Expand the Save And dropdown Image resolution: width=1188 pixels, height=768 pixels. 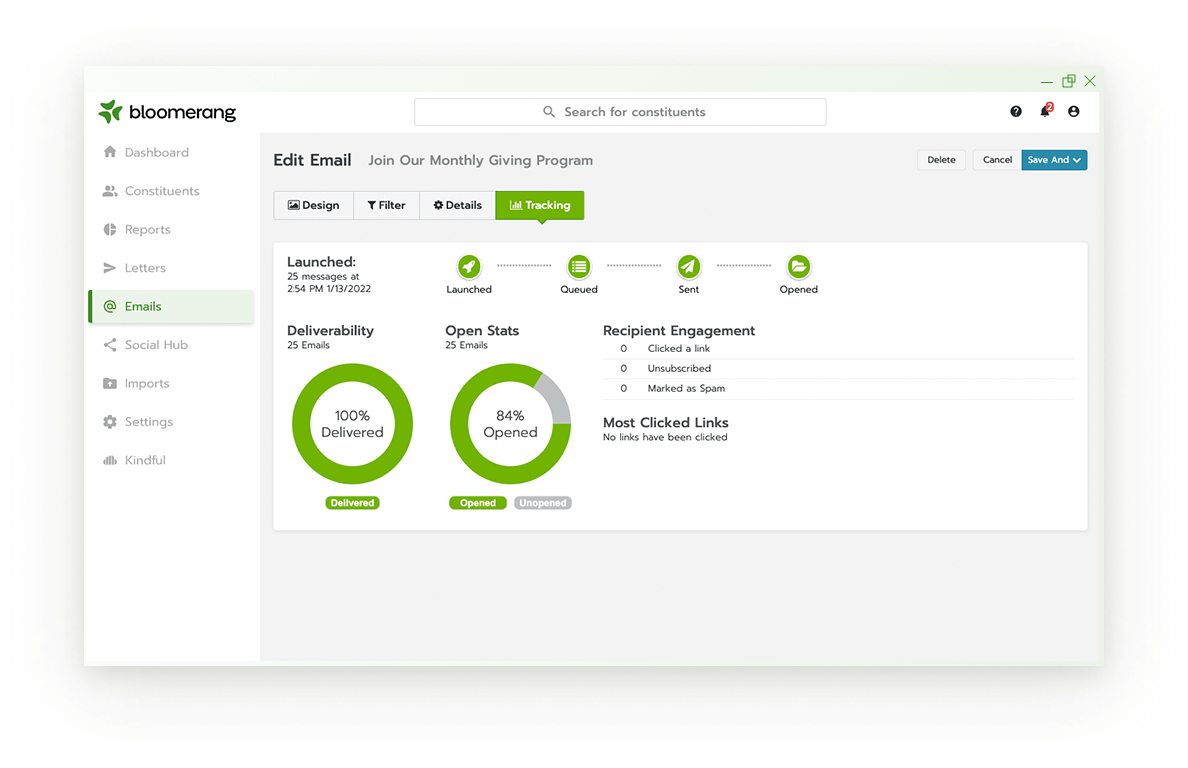[x=1054, y=160]
